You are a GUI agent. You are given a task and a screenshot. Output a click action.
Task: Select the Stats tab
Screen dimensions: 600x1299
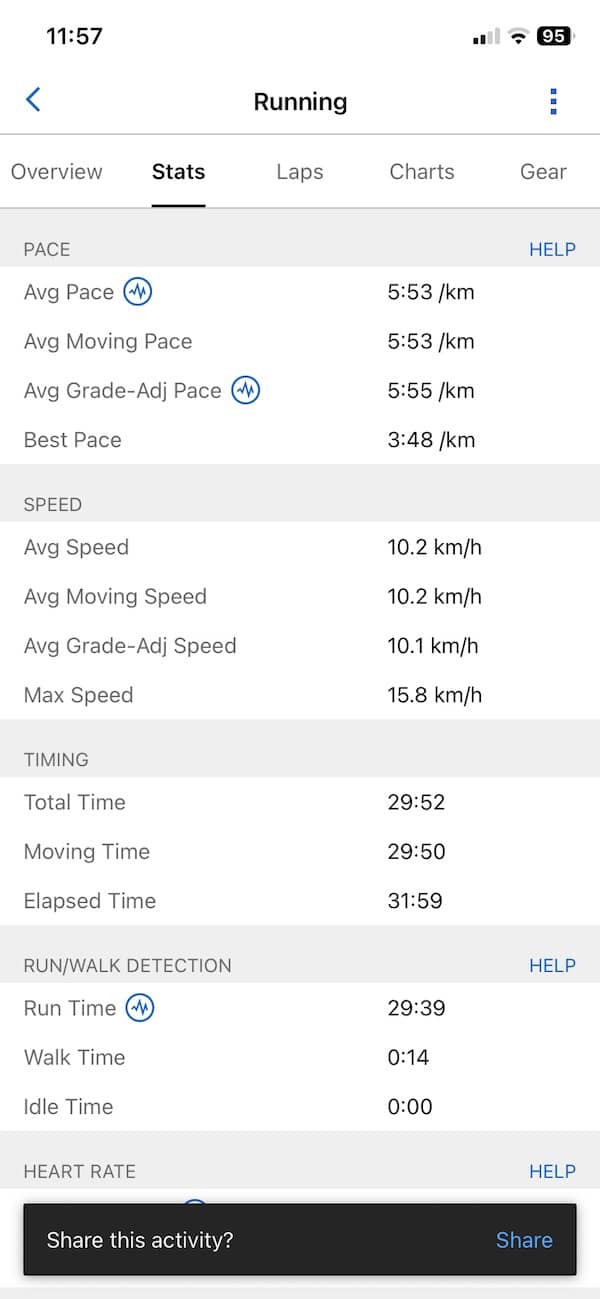tap(178, 172)
